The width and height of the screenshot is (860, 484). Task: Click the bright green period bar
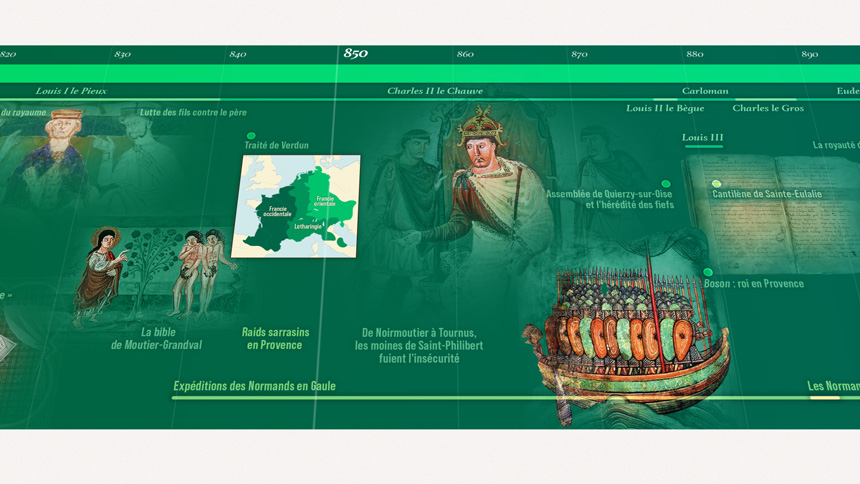(x=430, y=74)
